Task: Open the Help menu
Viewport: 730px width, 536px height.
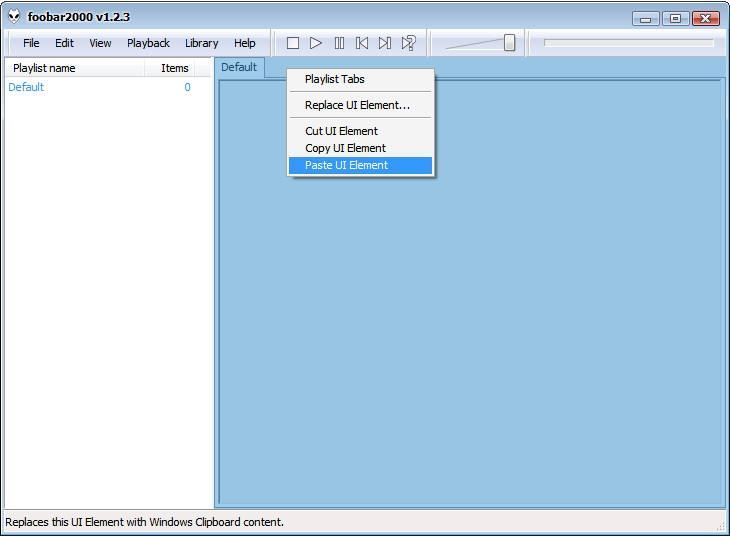Action: pyautogui.click(x=244, y=43)
